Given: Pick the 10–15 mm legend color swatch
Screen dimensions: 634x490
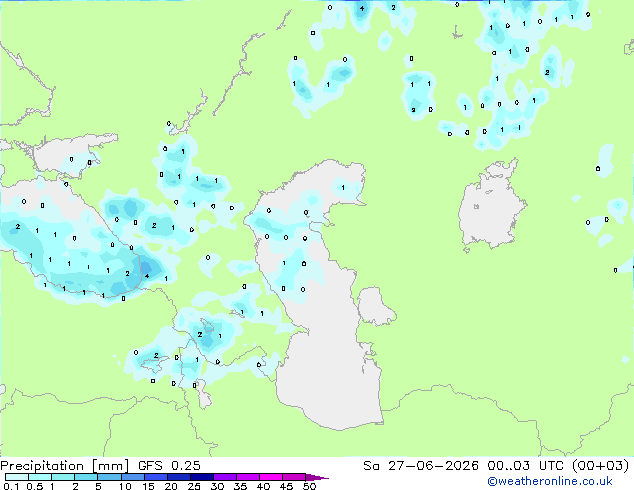Looking at the screenshot, I should pyautogui.click(x=133, y=477).
